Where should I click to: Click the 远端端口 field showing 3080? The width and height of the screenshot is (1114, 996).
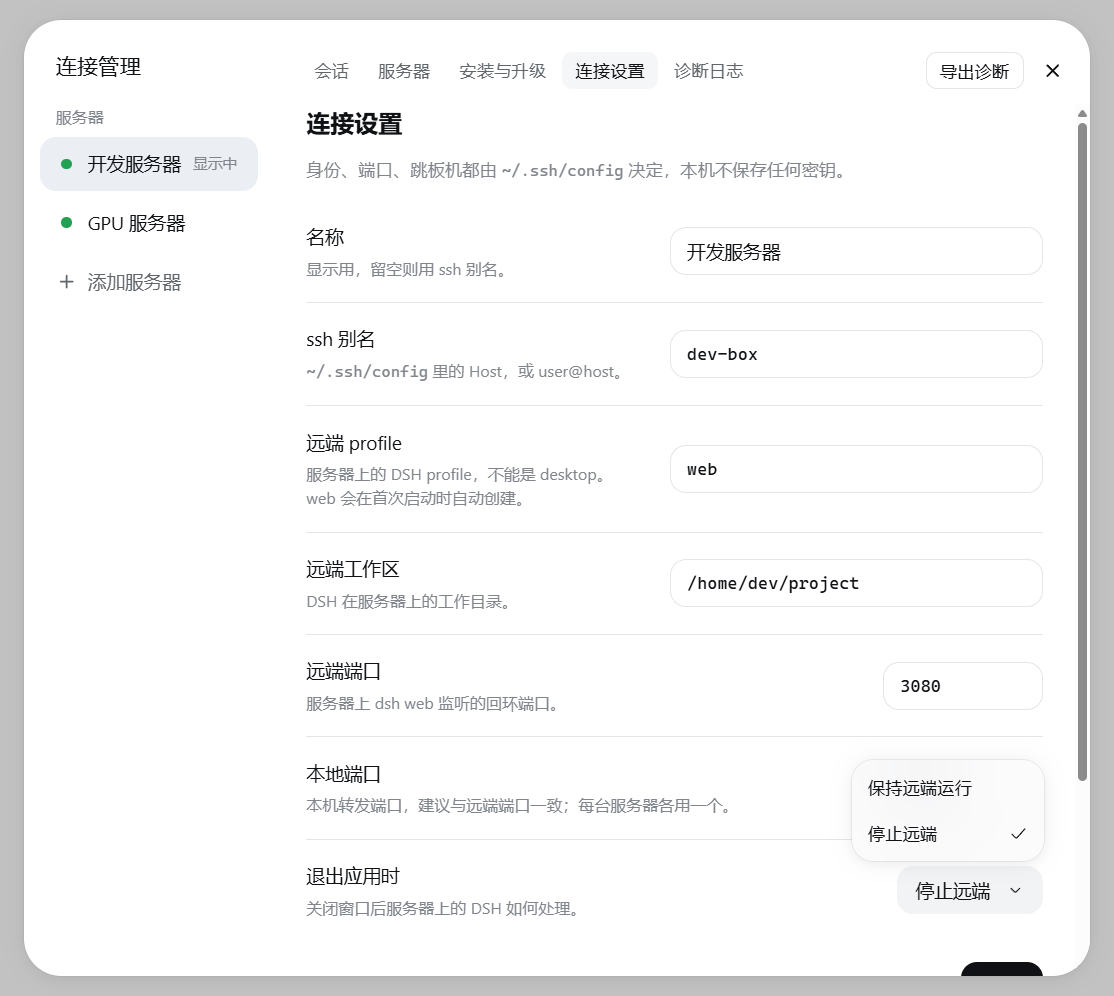tap(963, 686)
